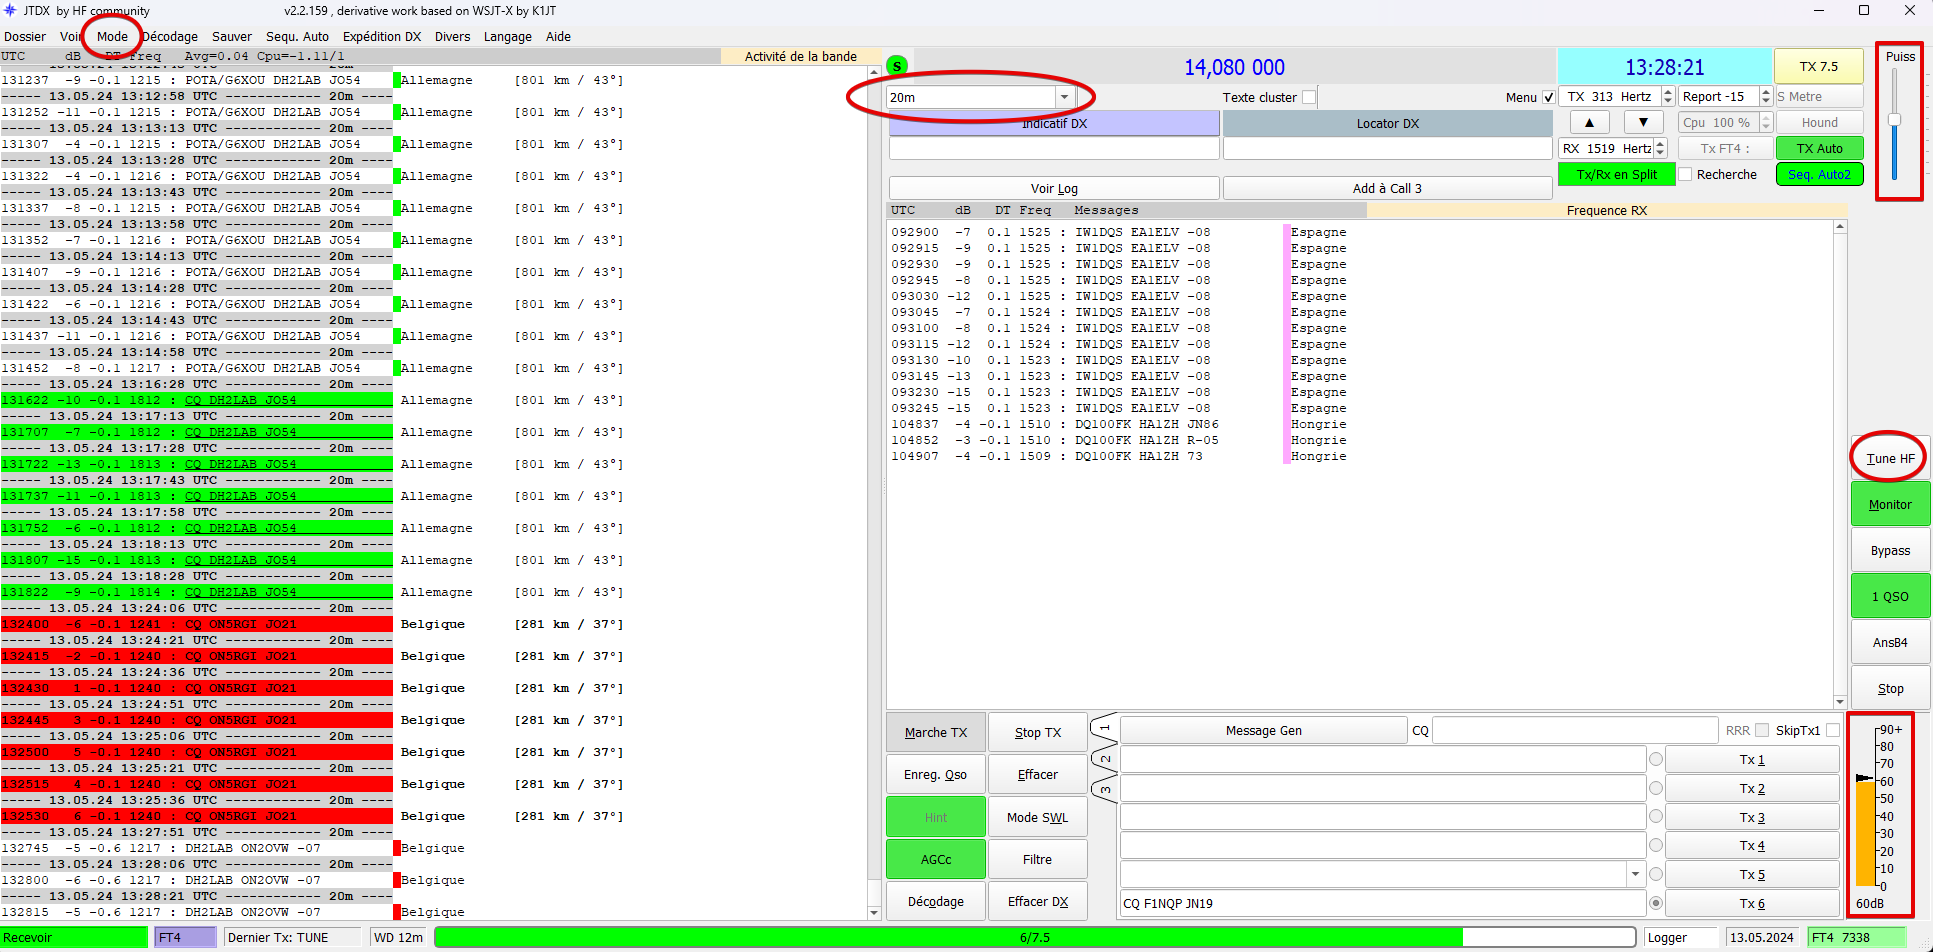
Task: Toggle the Hint button
Action: pyautogui.click(x=936, y=817)
